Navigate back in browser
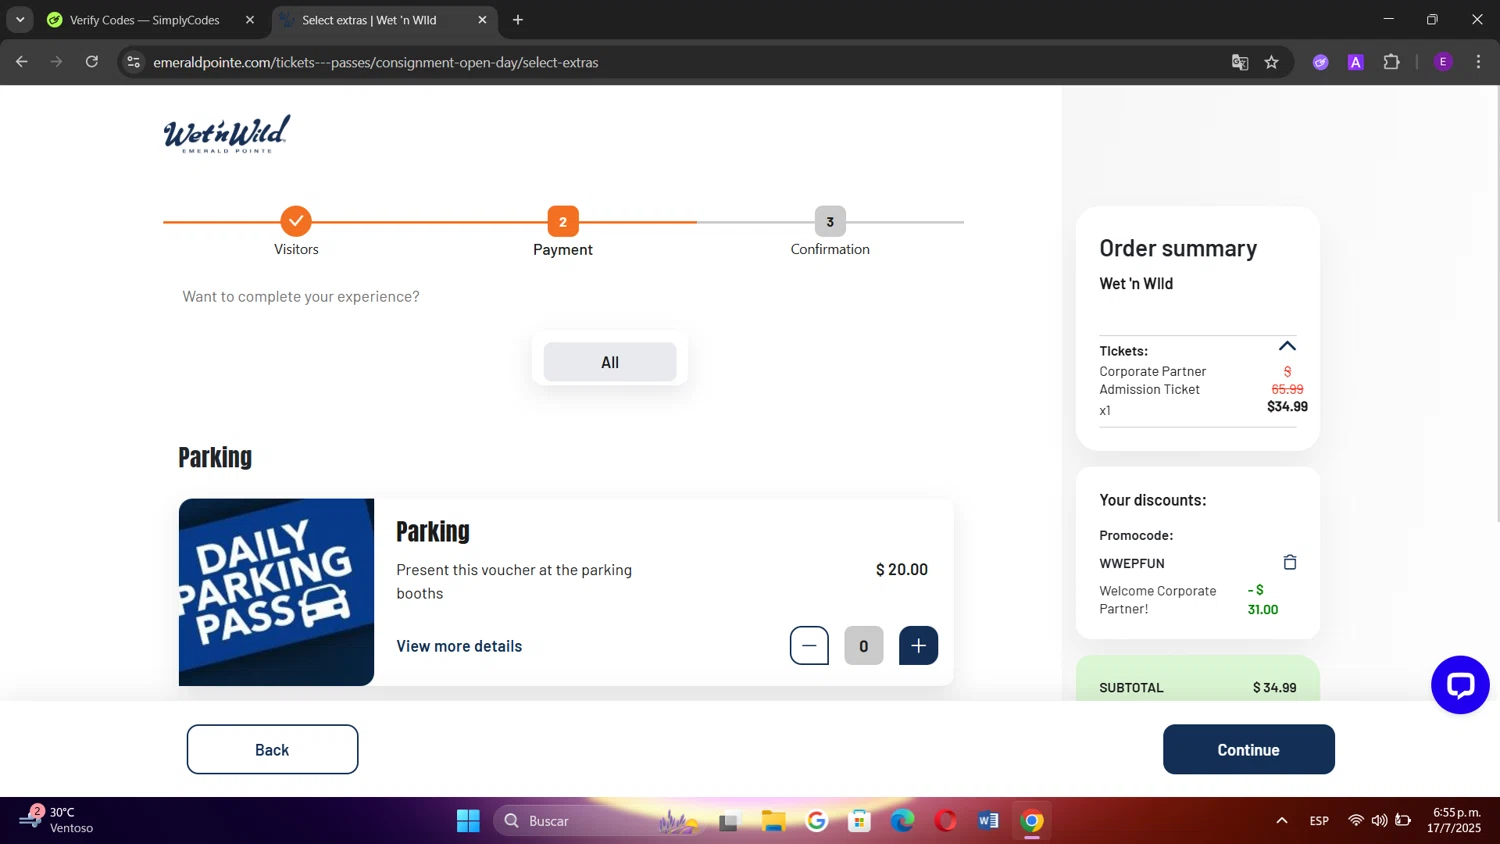Image resolution: width=1500 pixels, height=844 pixels. [x=22, y=62]
